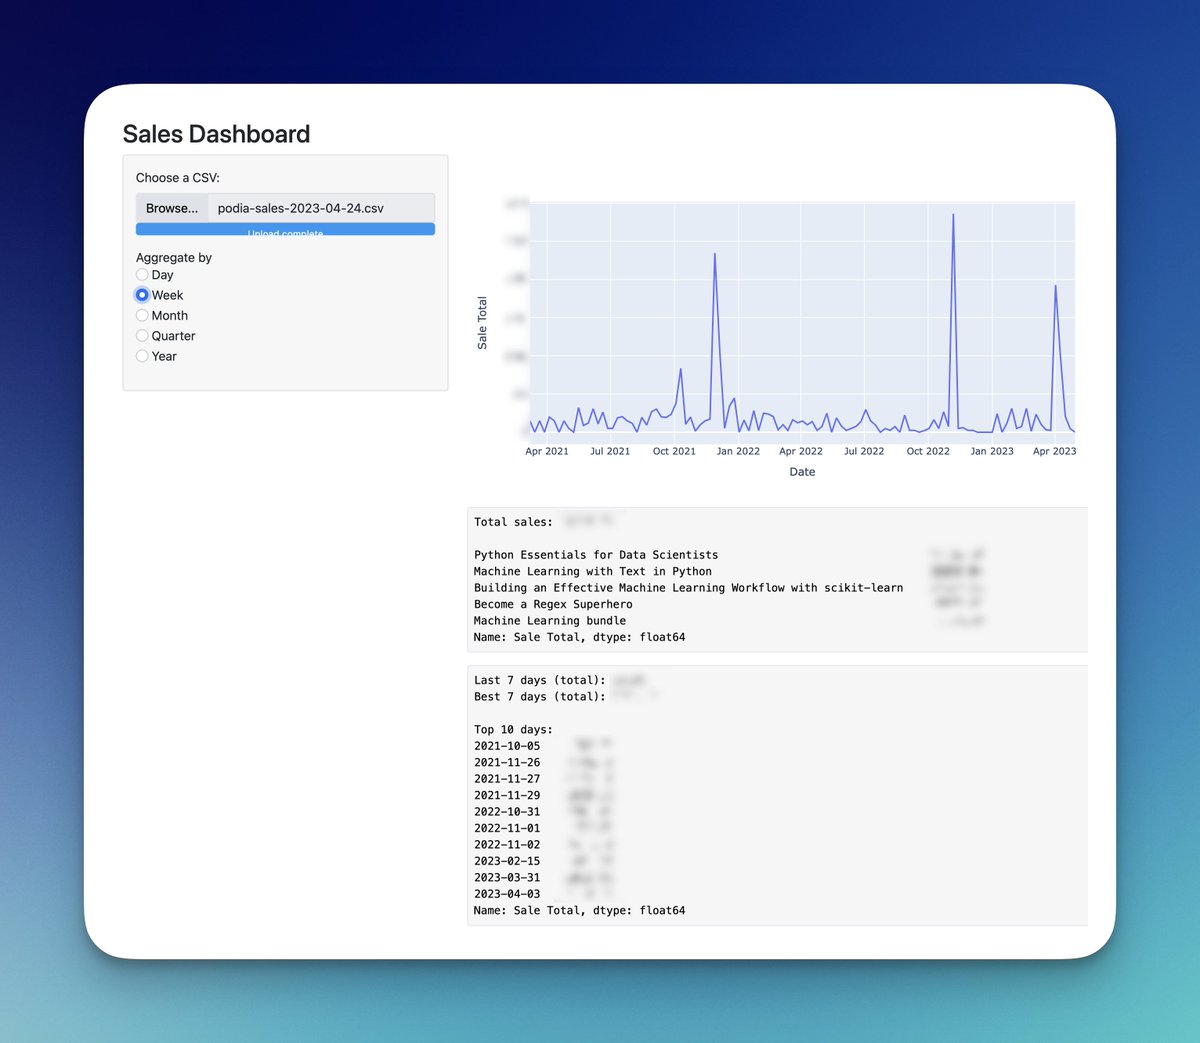The height and width of the screenshot is (1043, 1200).
Task: Click the Jan 2022 axis tick label
Action: 738,451
